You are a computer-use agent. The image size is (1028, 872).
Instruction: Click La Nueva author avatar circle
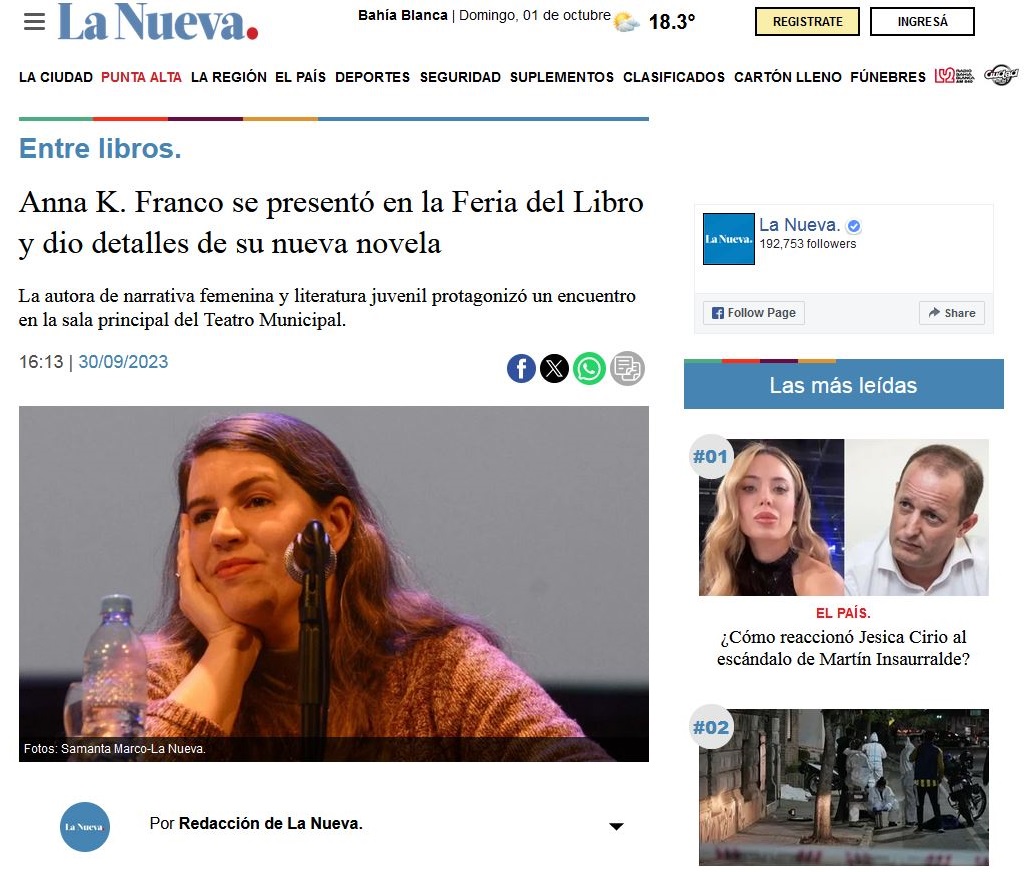pyautogui.click(x=85, y=827)
